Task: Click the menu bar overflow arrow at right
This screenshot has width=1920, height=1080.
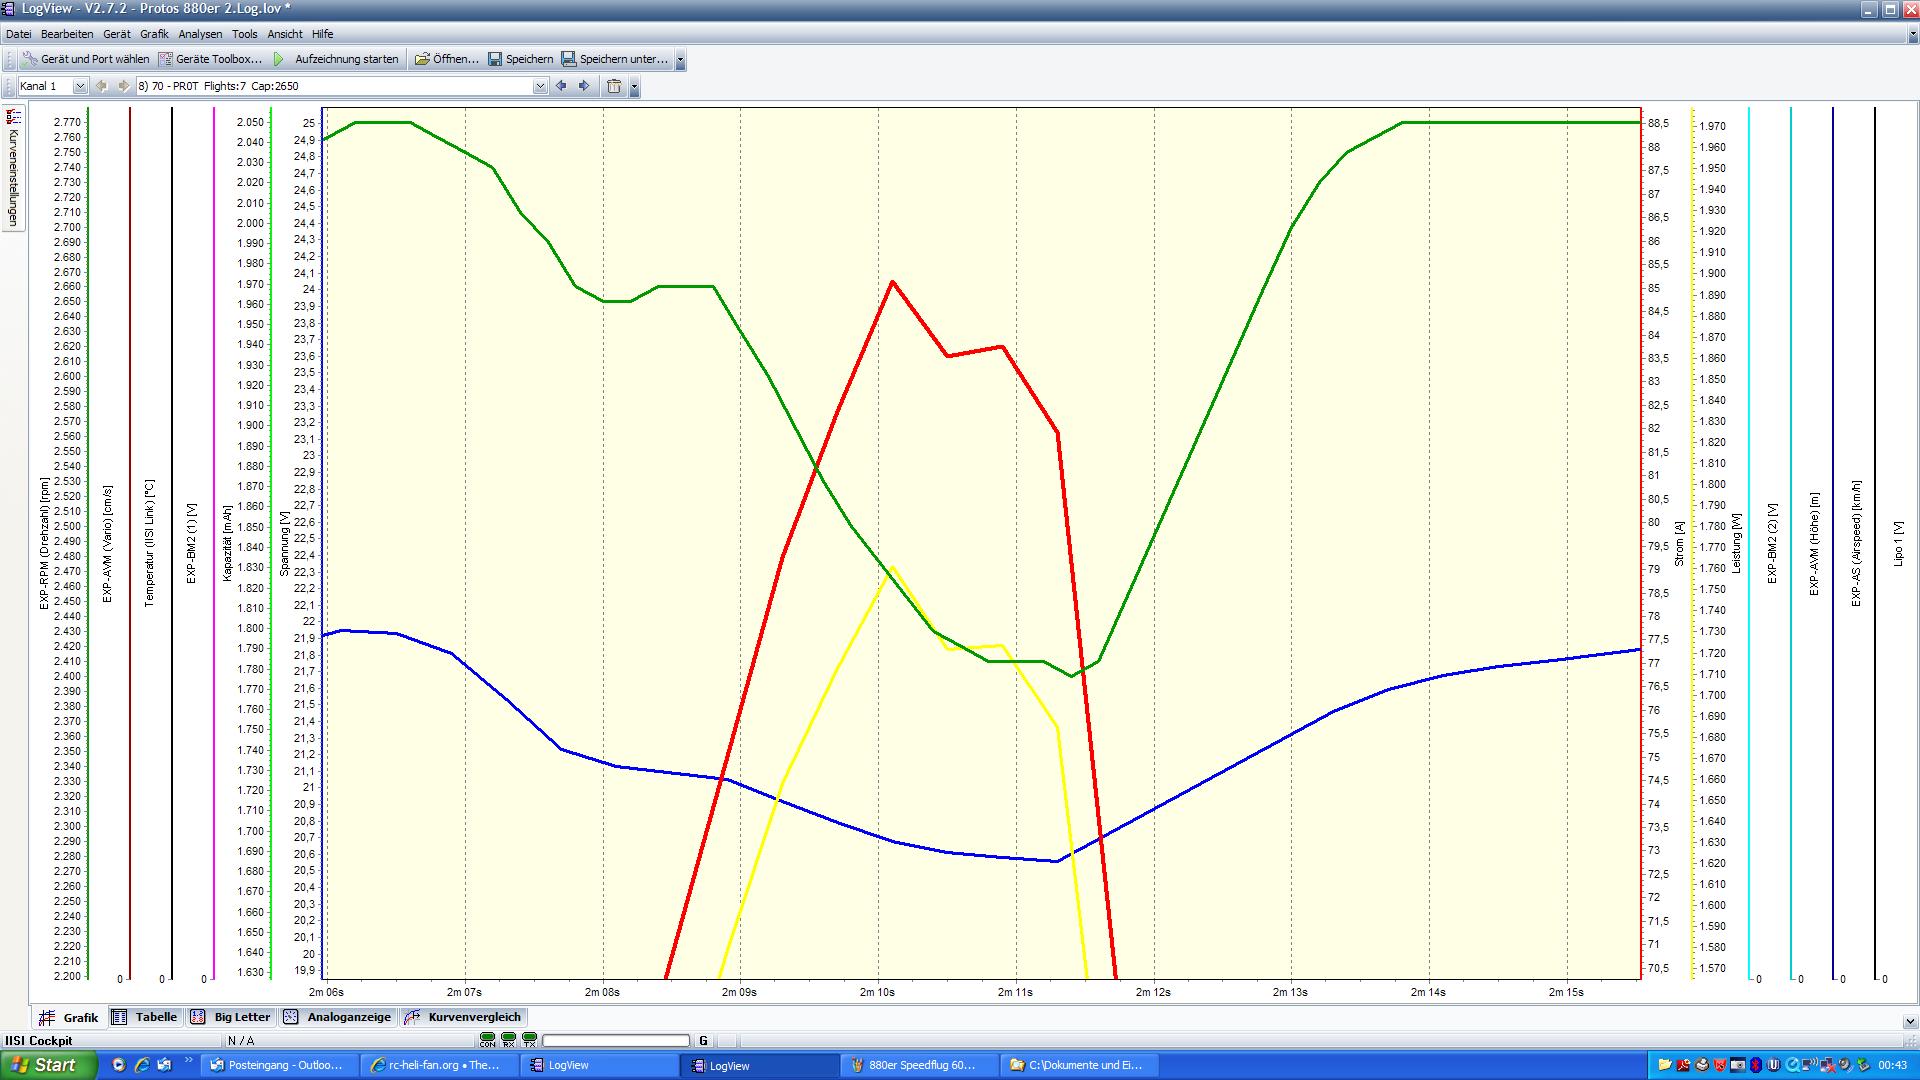Action: click(1912, 35)
